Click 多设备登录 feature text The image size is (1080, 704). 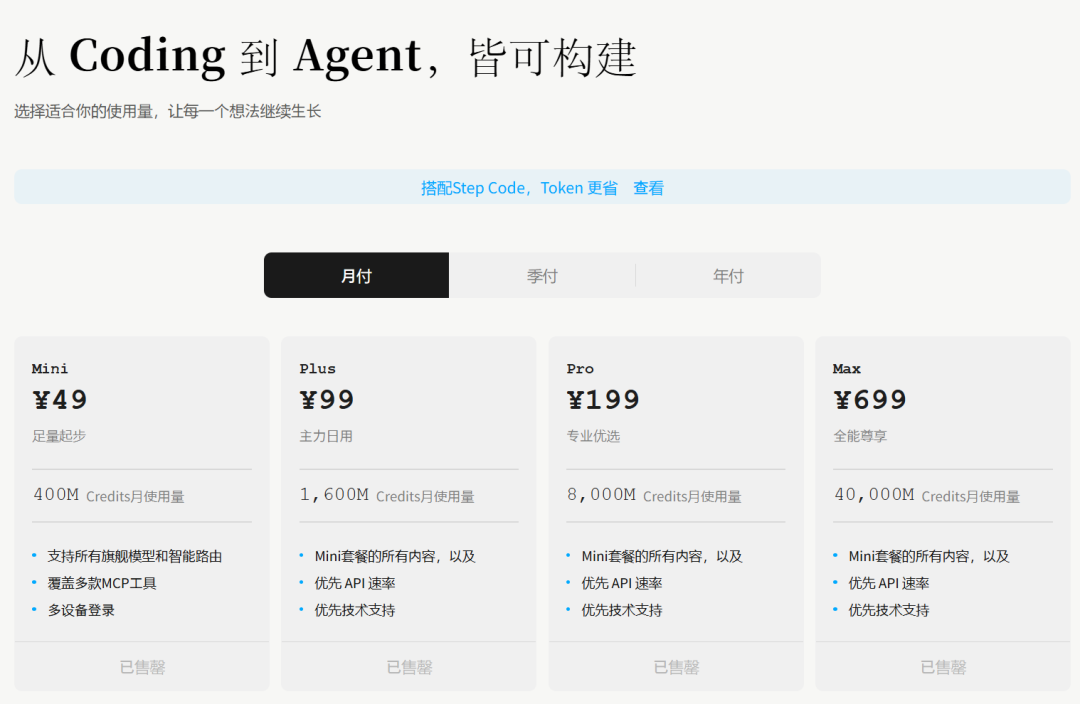coord(81,610)
